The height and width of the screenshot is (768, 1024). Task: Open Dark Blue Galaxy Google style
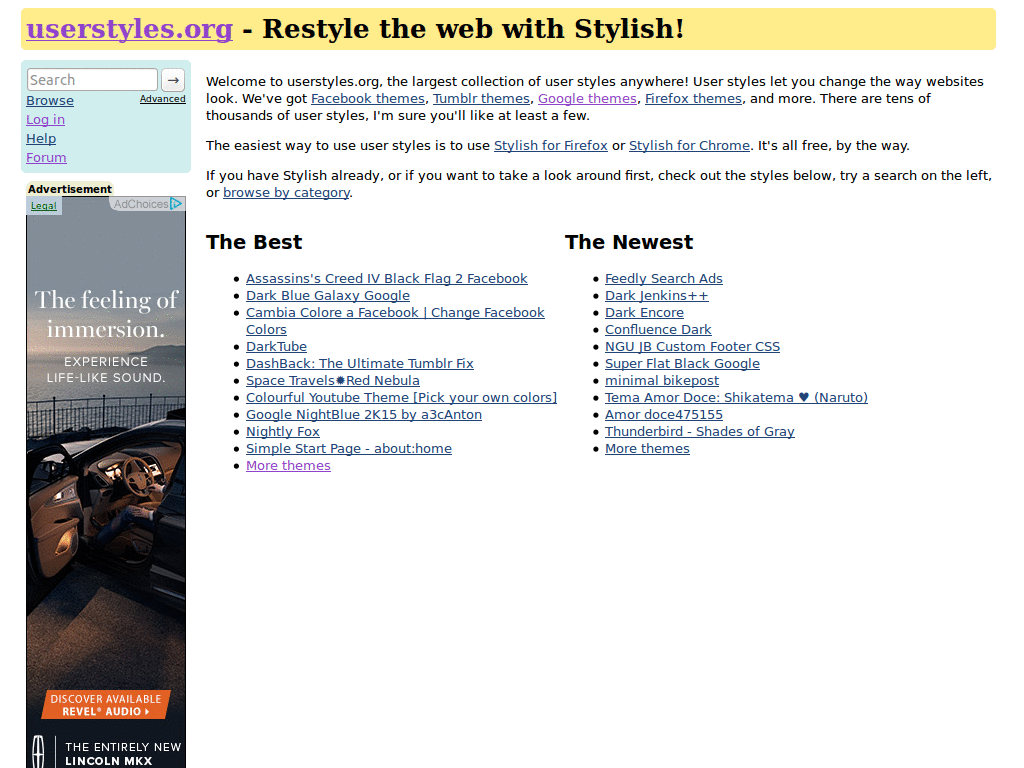click(328, 296)
